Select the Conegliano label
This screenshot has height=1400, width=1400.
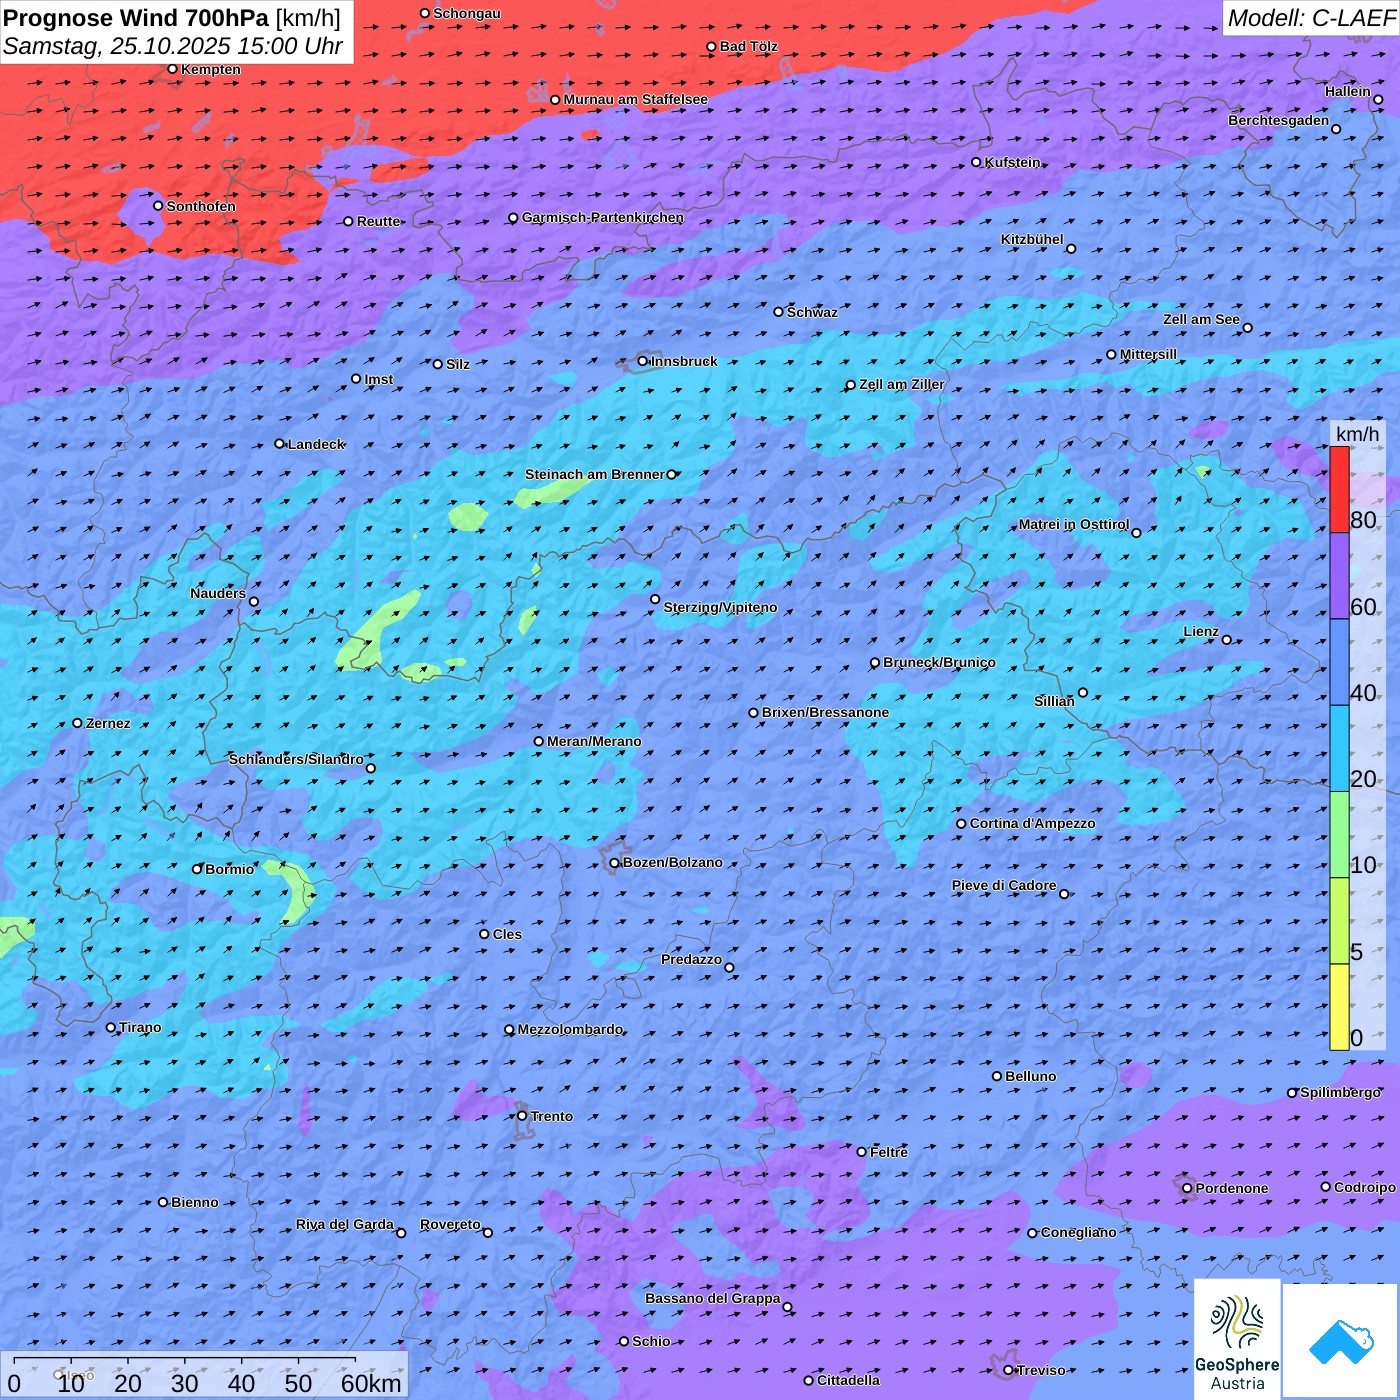click(x=1079, y=1232)
